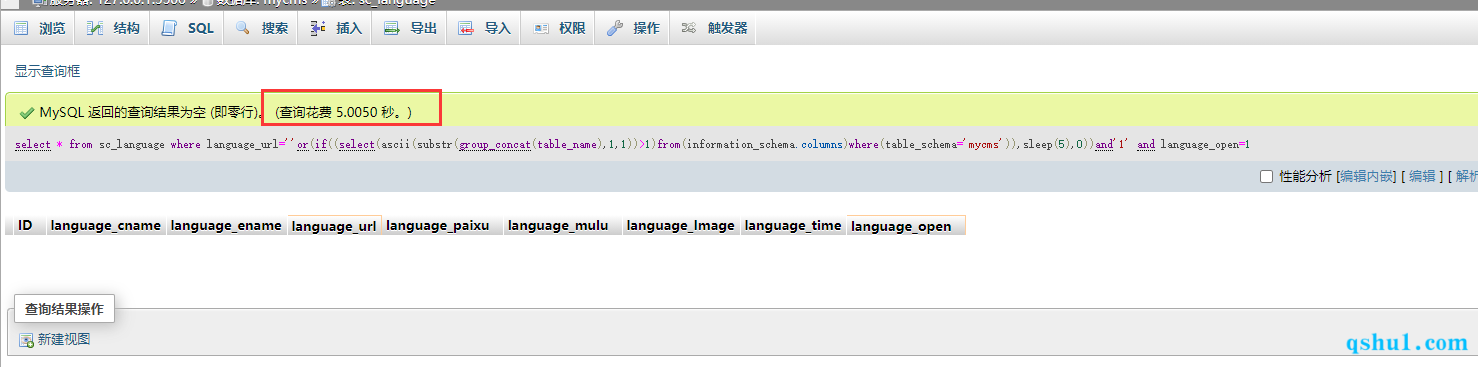
Task: Sort by language_time column header
Action: (x=793, y=225)
